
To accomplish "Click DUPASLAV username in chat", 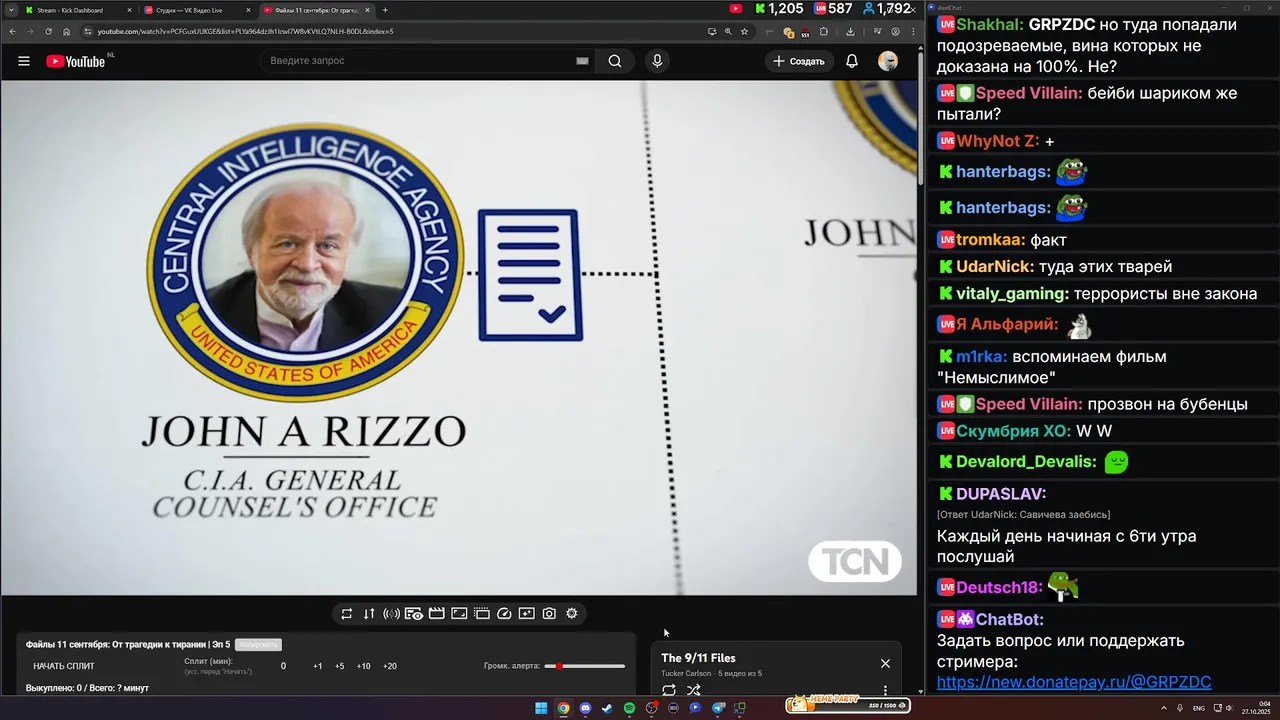I will coord(1001,494).
